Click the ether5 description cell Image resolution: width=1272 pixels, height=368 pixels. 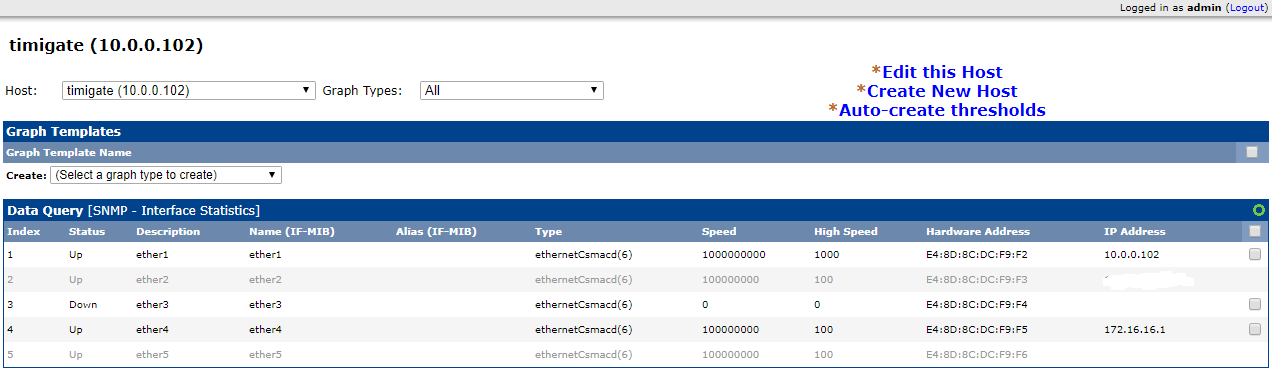pos(153,354)
